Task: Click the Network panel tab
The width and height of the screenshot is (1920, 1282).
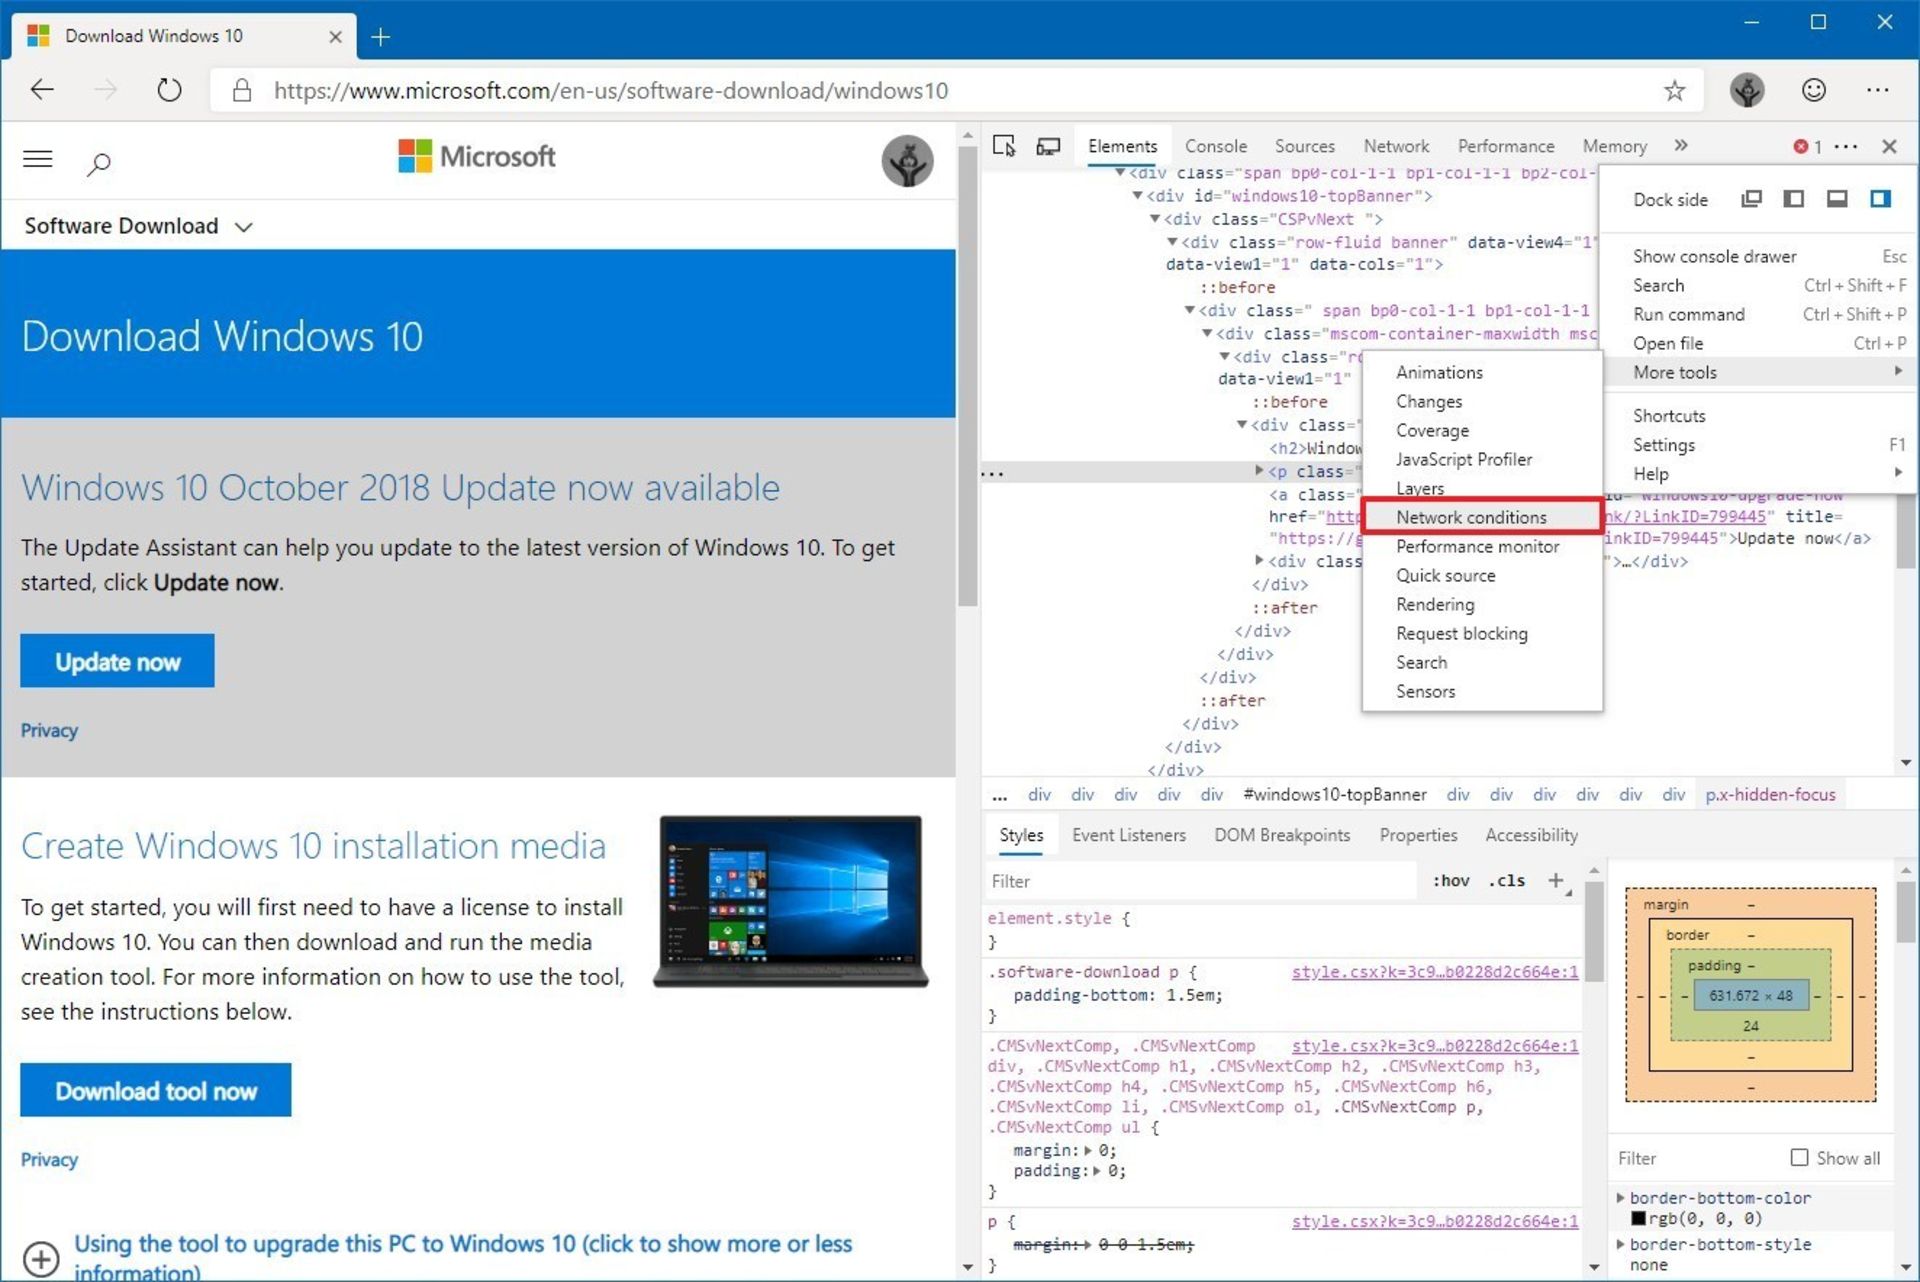Action: [x=1398, y=145]
